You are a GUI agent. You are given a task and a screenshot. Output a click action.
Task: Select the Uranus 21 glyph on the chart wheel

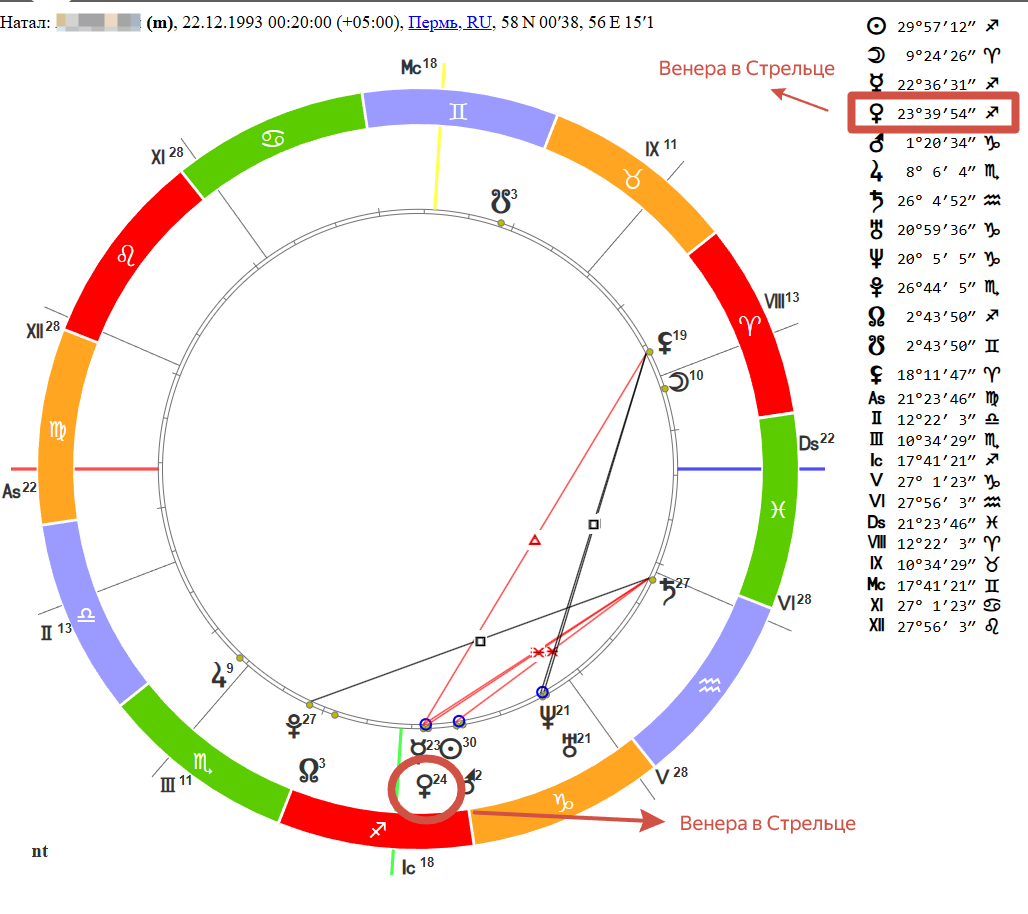click(569, 745)
